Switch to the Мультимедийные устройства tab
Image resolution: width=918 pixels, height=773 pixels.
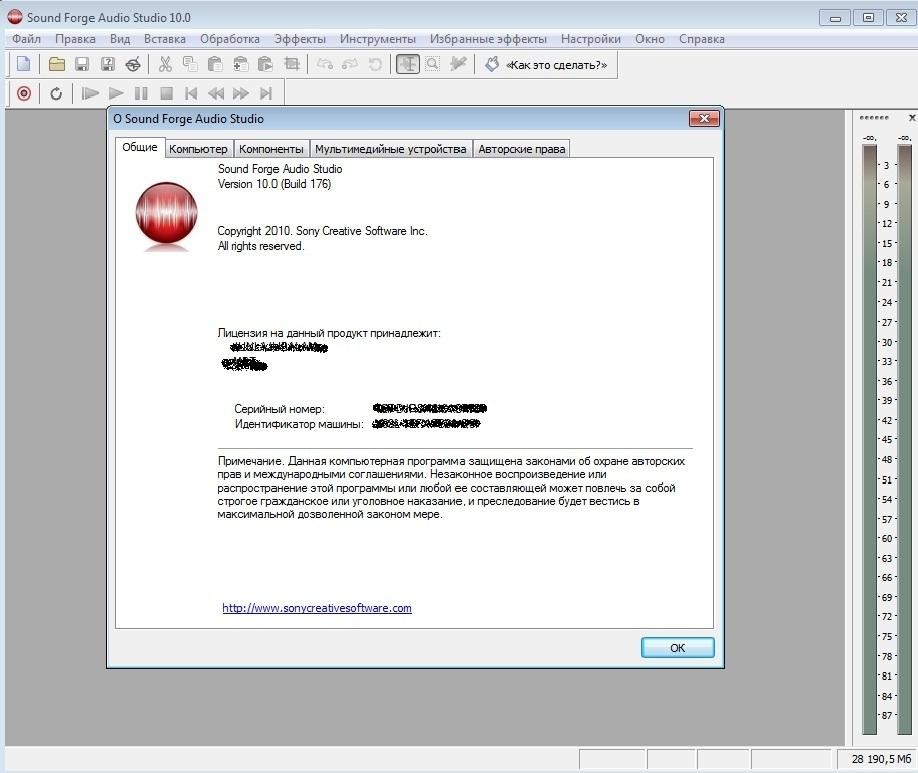click(x=391, y=149)
